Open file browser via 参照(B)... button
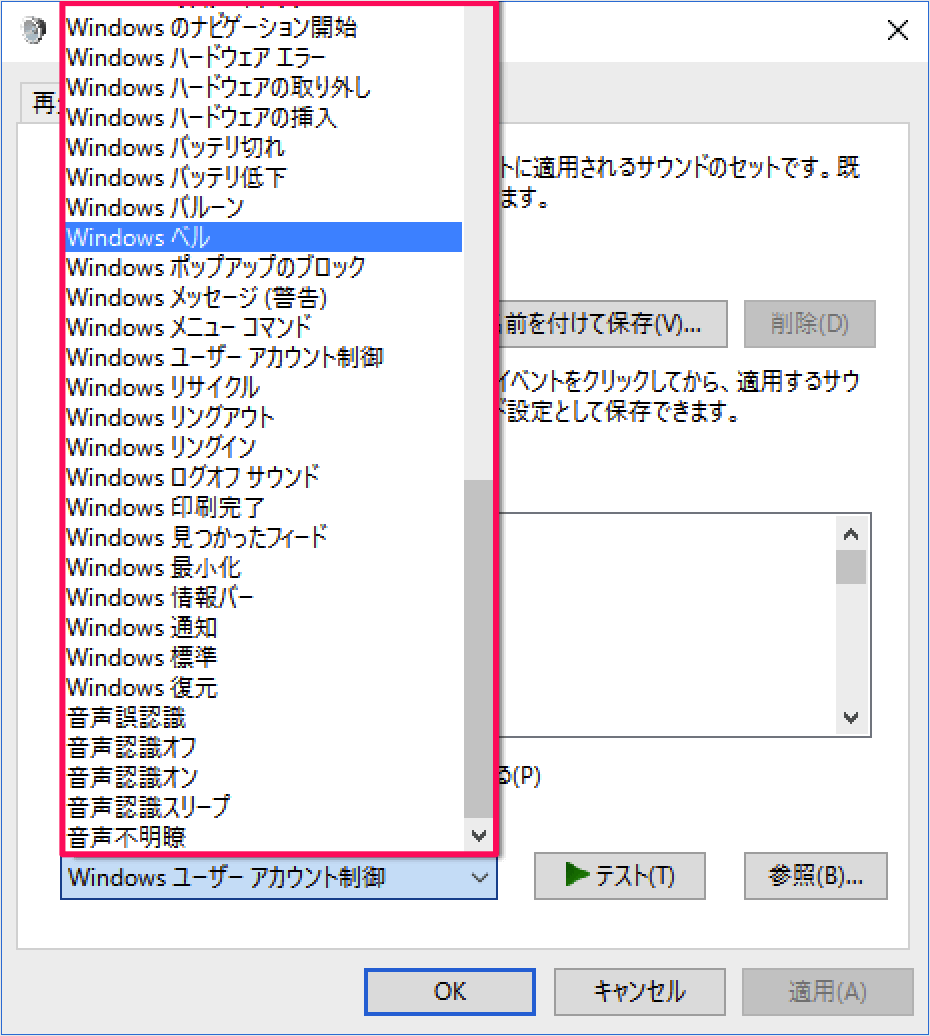 815,876
